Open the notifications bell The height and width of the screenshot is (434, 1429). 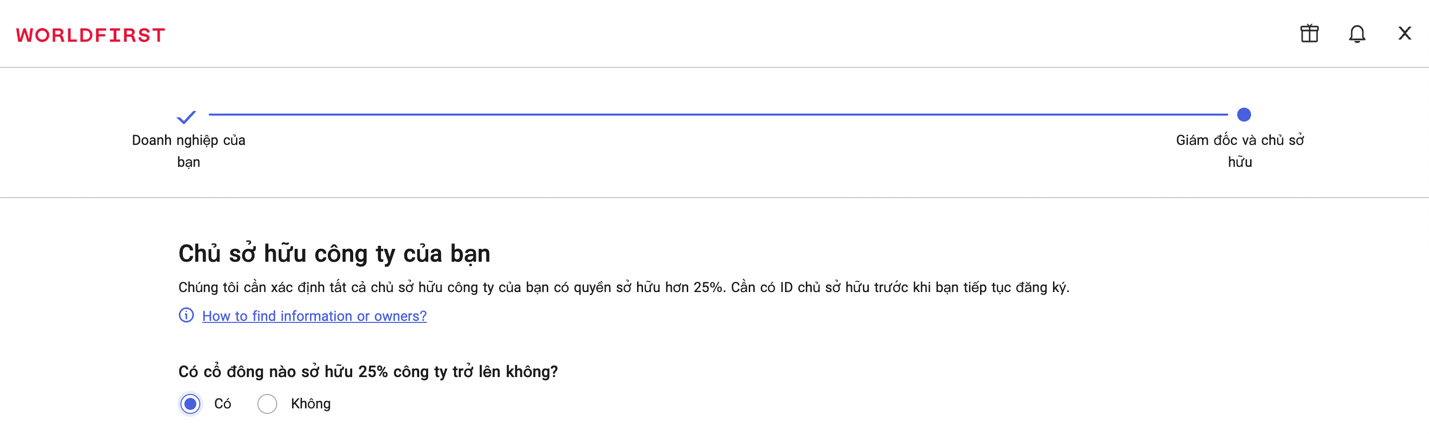1357,34
